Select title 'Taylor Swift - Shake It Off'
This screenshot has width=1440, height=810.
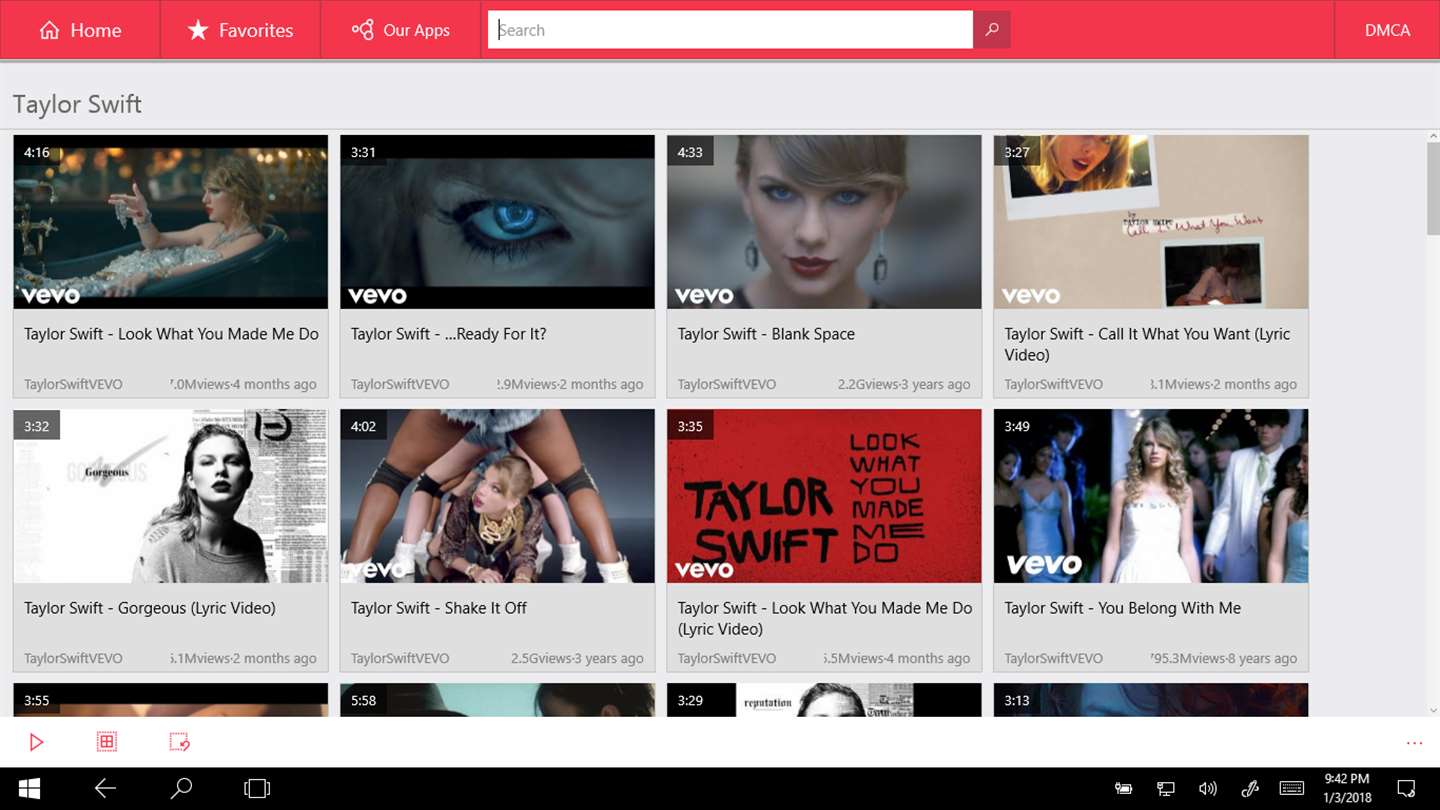click(x=438, y=608)
